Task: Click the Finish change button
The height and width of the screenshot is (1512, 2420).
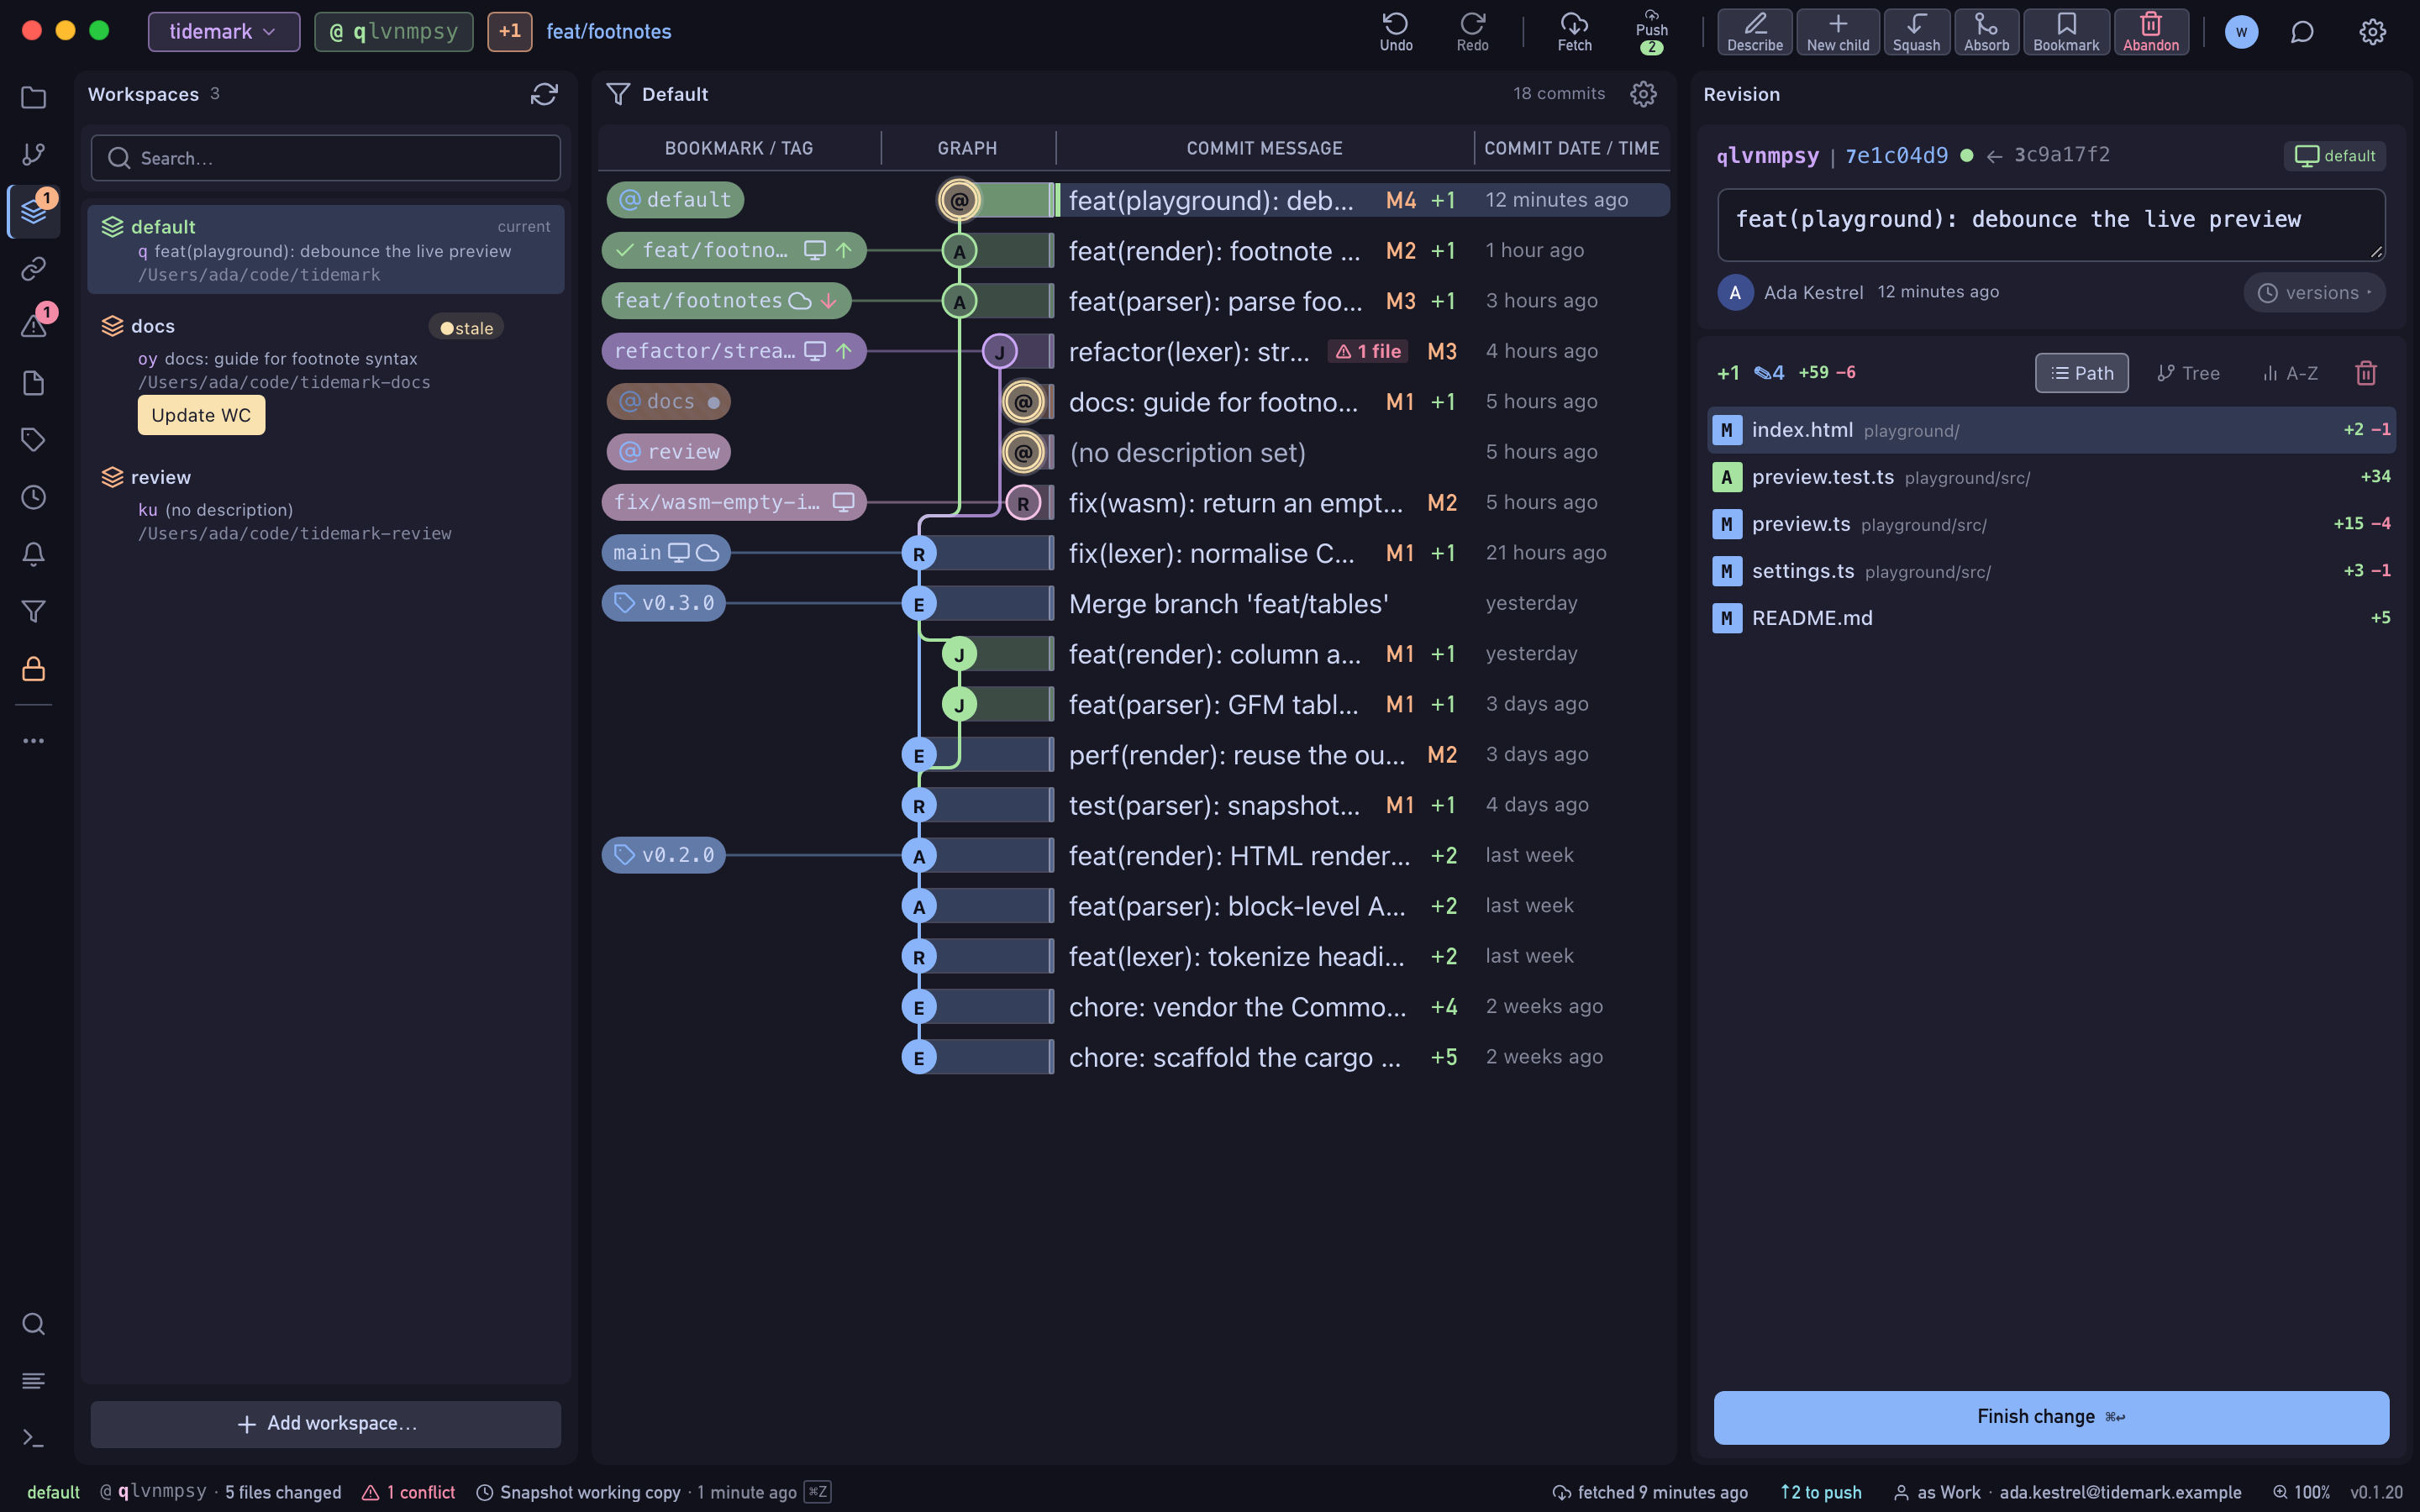Action: [2050, 1417]
